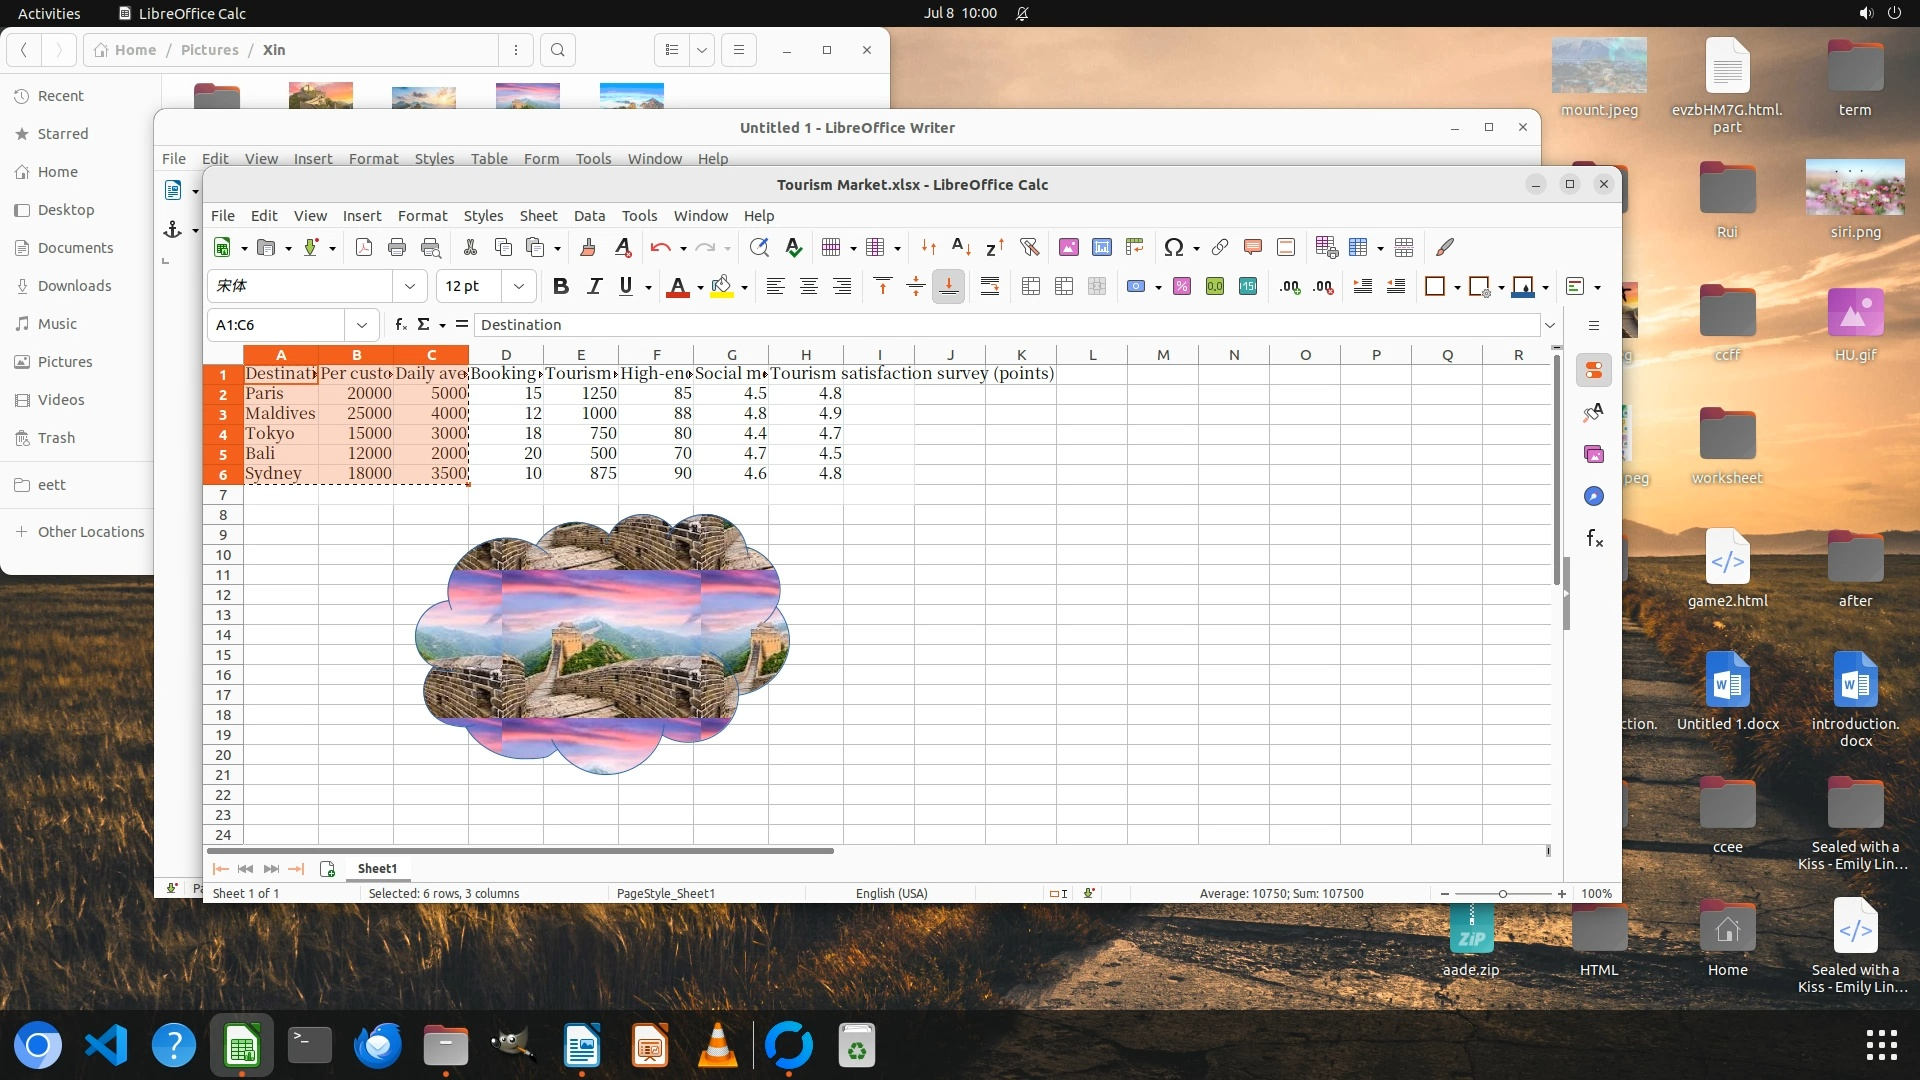Click the formula input line
Screen dimensions: 1920x1080
point(1000,325)
